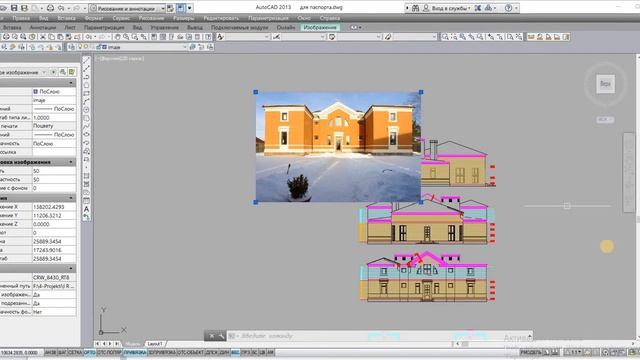Click the image brightness field value 50
This screenshot has width=640, height=360.
click(x=54, y=171)
